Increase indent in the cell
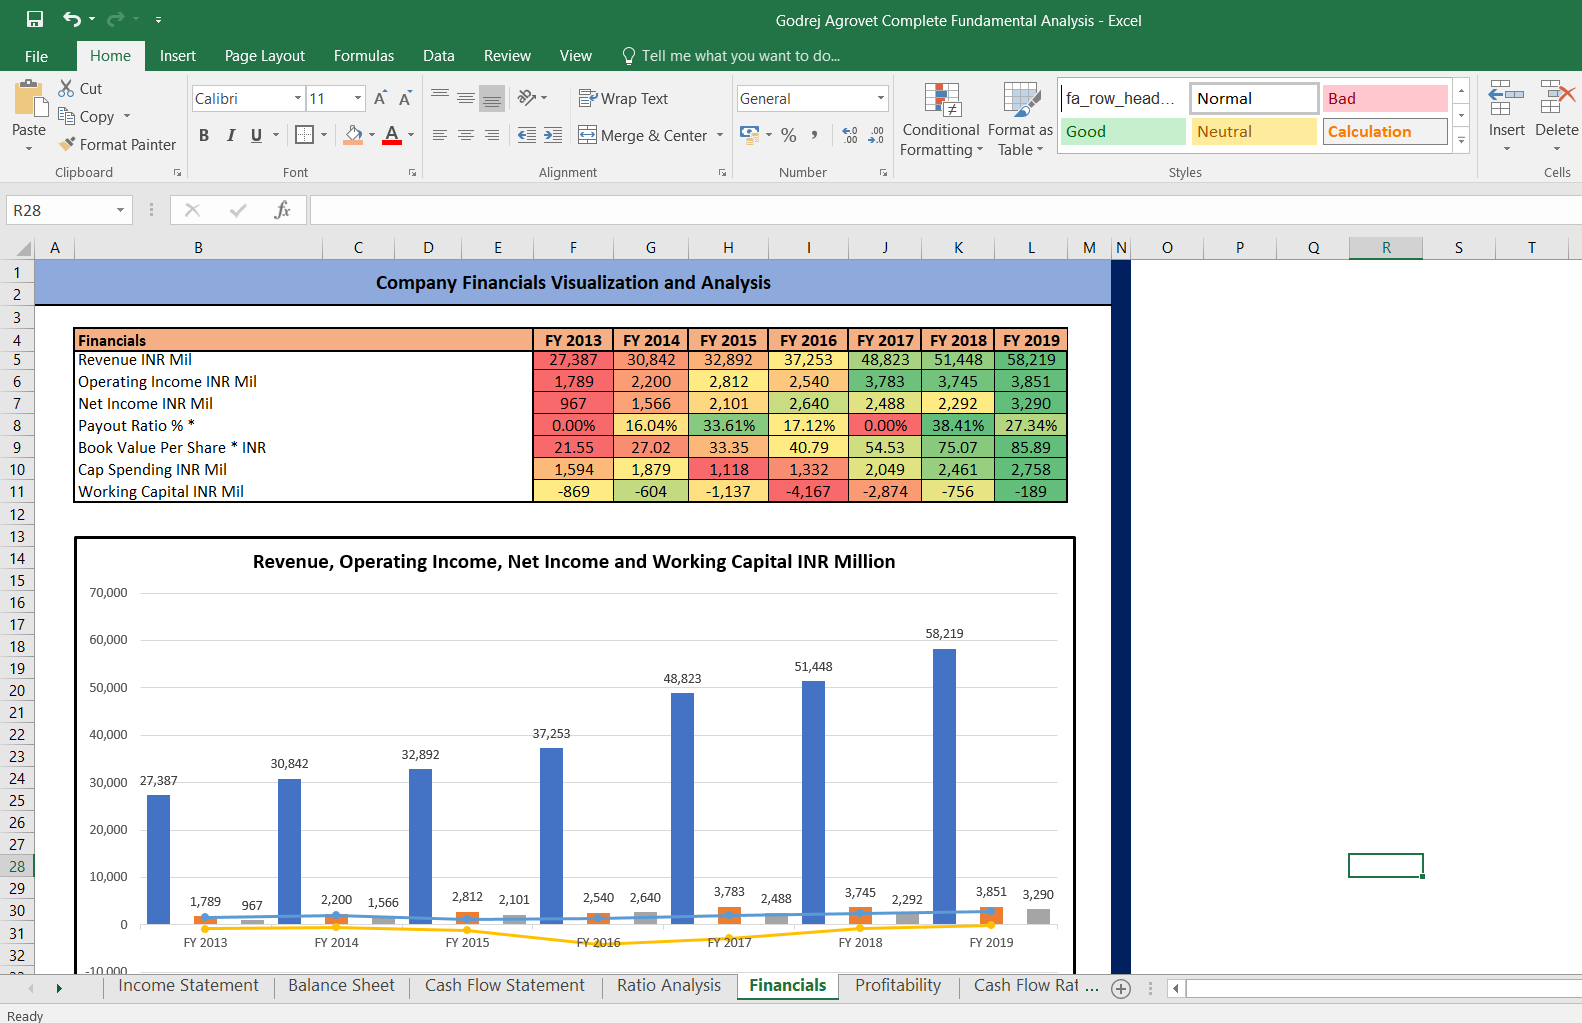Screen dimensions: 1582x1023 click(553, 135)
